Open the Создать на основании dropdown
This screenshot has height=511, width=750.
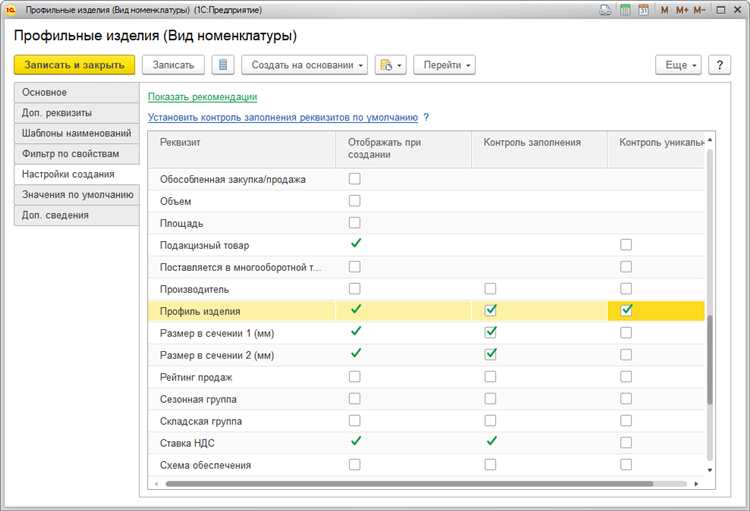pyautogui.click(x=304, y=65)
